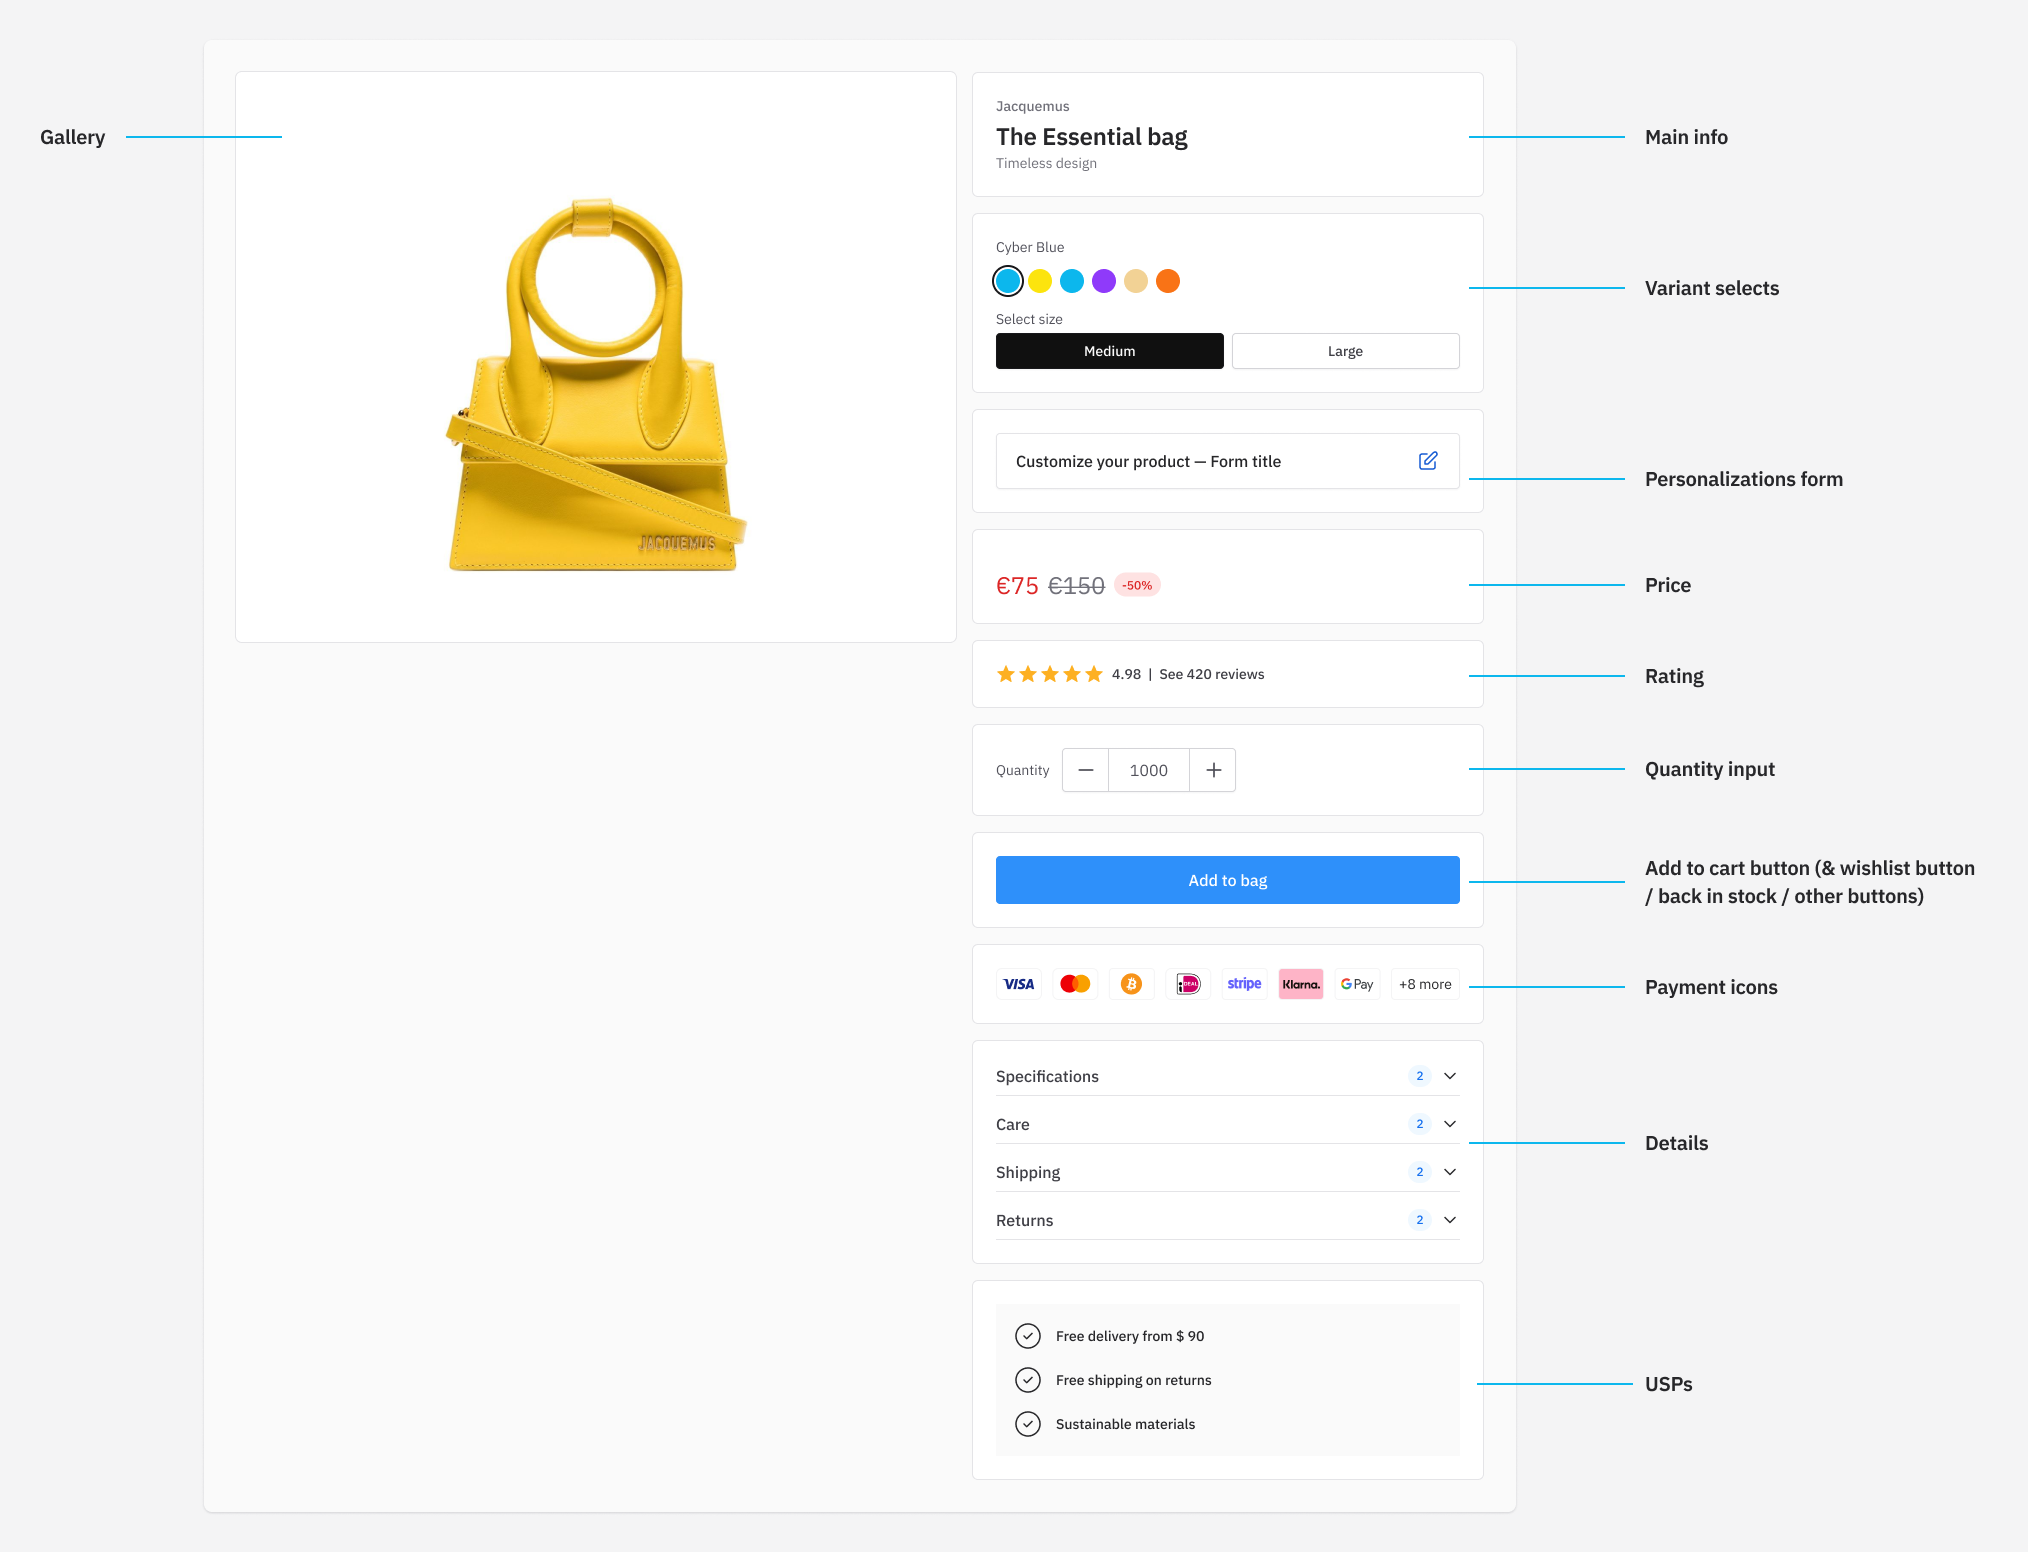Click the count badge on Specifications row
This screenshot has width=2028, height=1552.
1419,1076
